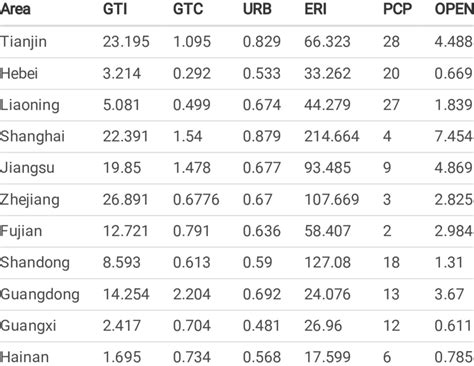The width and height of the screenshot is (474, 366).
Task: Click Shandong's ERI value 127.08
Action: pos(327,263)
